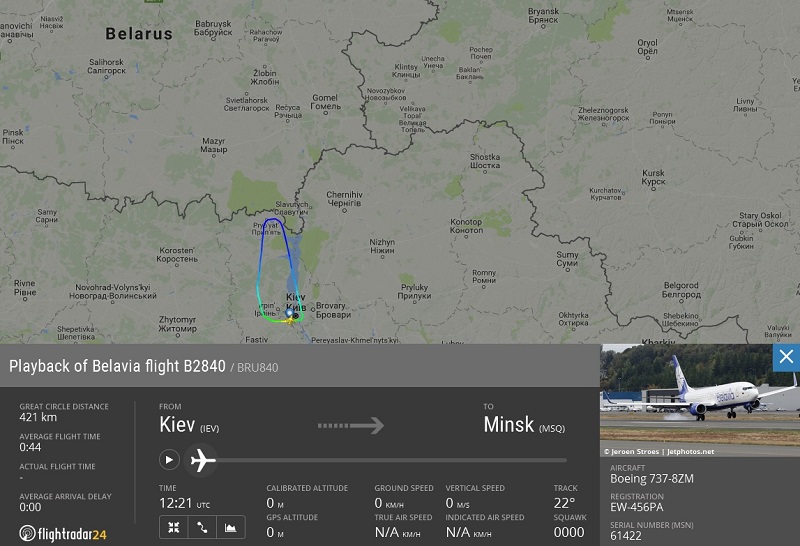800x546 pixels.
Task: Toggle the flight route path icon
Action: 202,527
